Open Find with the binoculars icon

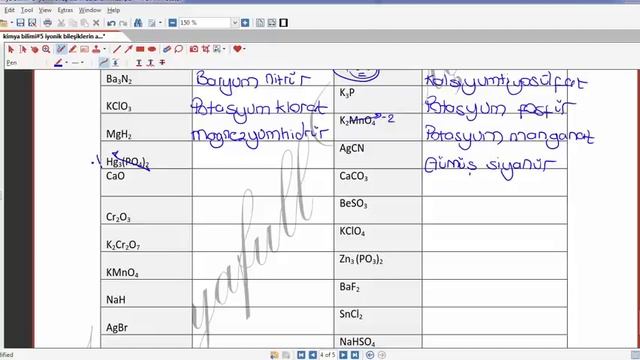(x=138, y=23)
